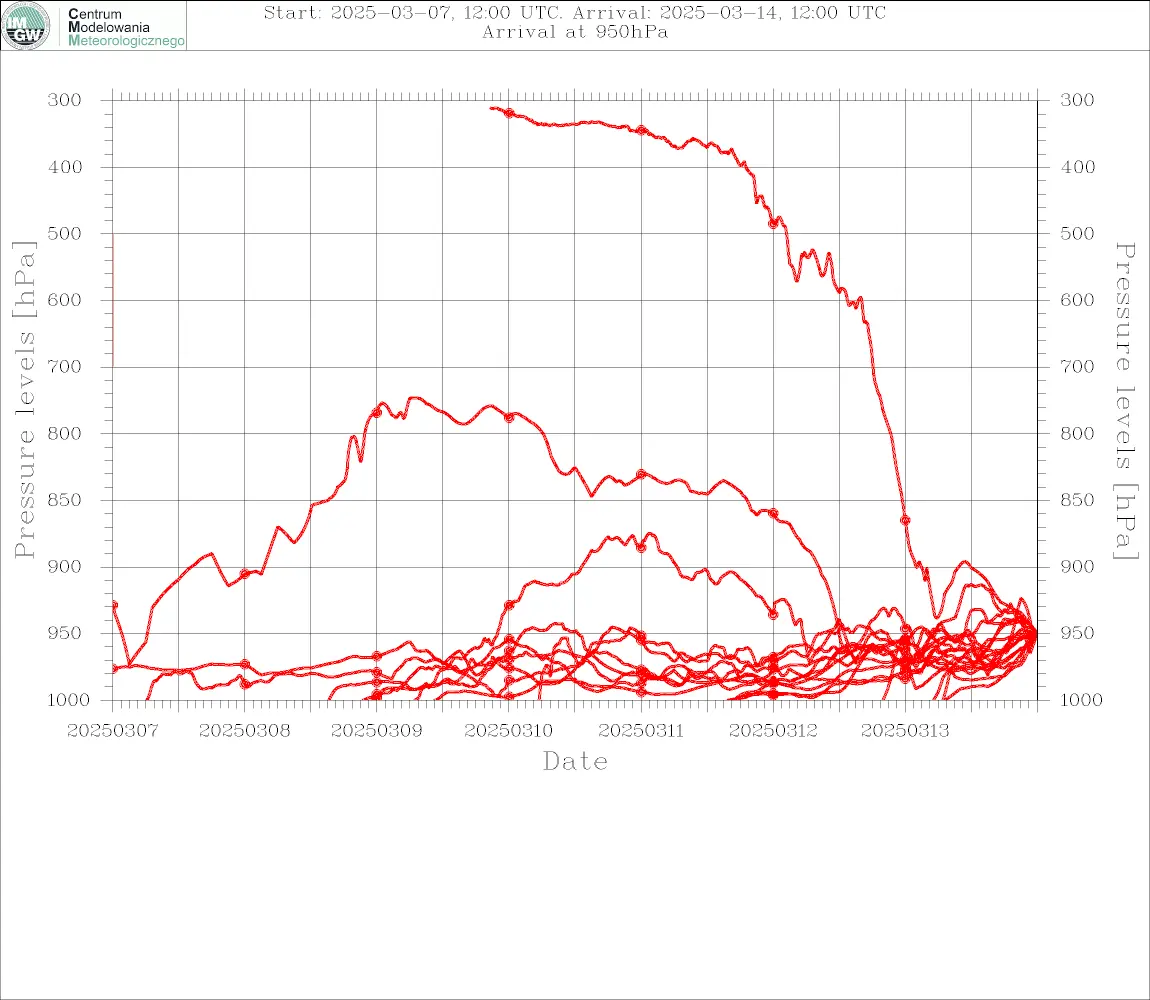The image size is (1150, 1000).
Task: Click the upper trajectory marker on 20250311 near 350 hPa
Action: 641,130
